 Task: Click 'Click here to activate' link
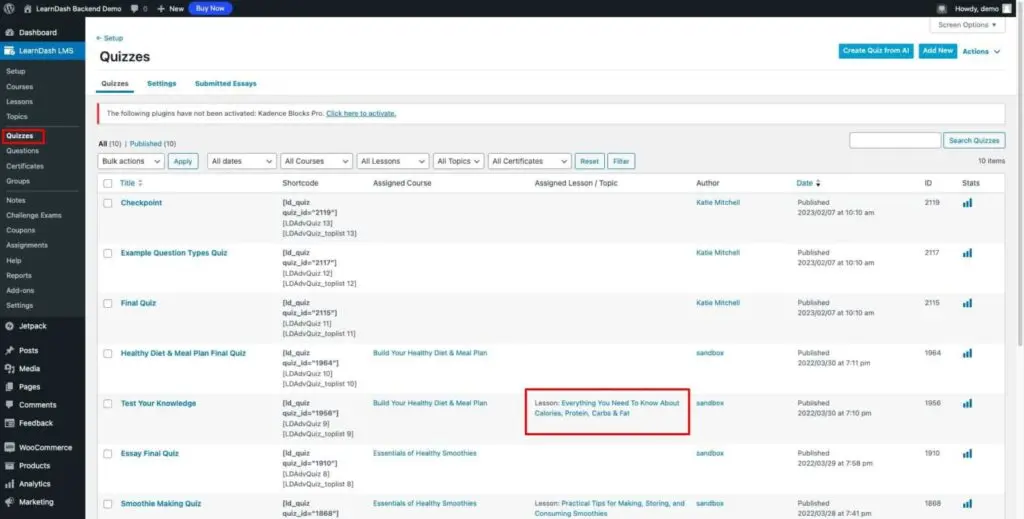click(361, 114)
